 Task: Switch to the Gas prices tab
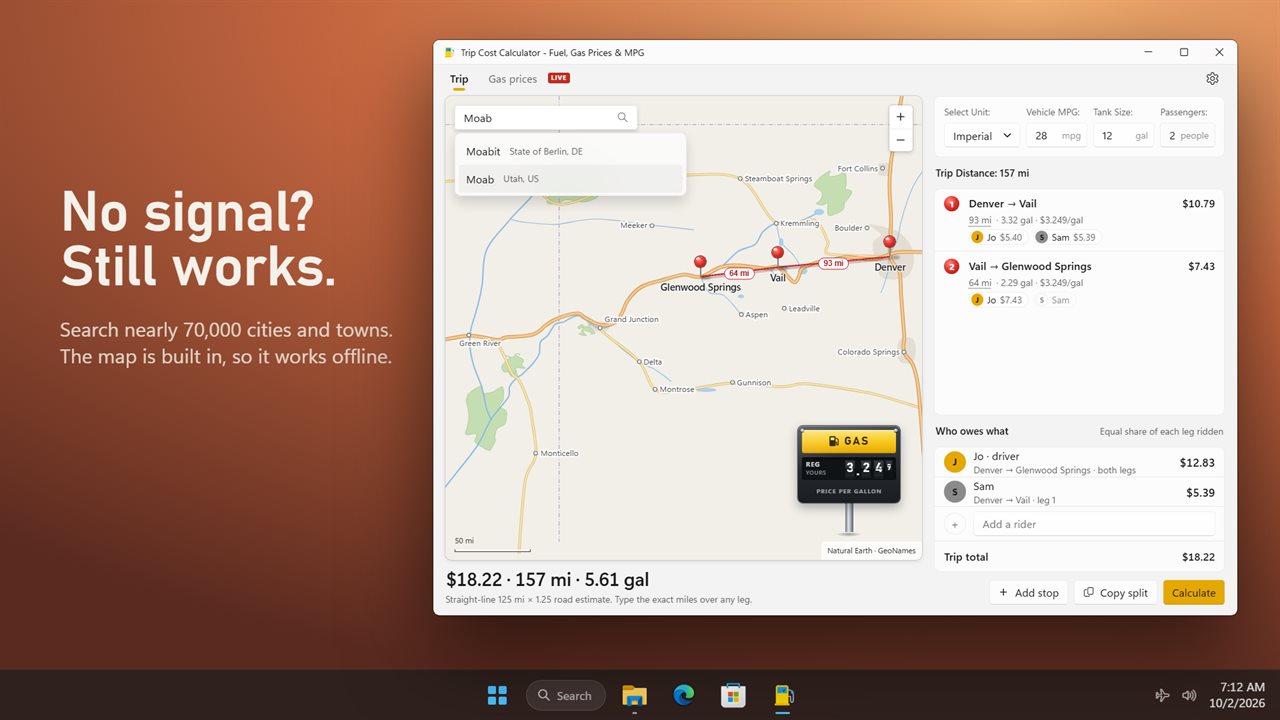(512, 79)
